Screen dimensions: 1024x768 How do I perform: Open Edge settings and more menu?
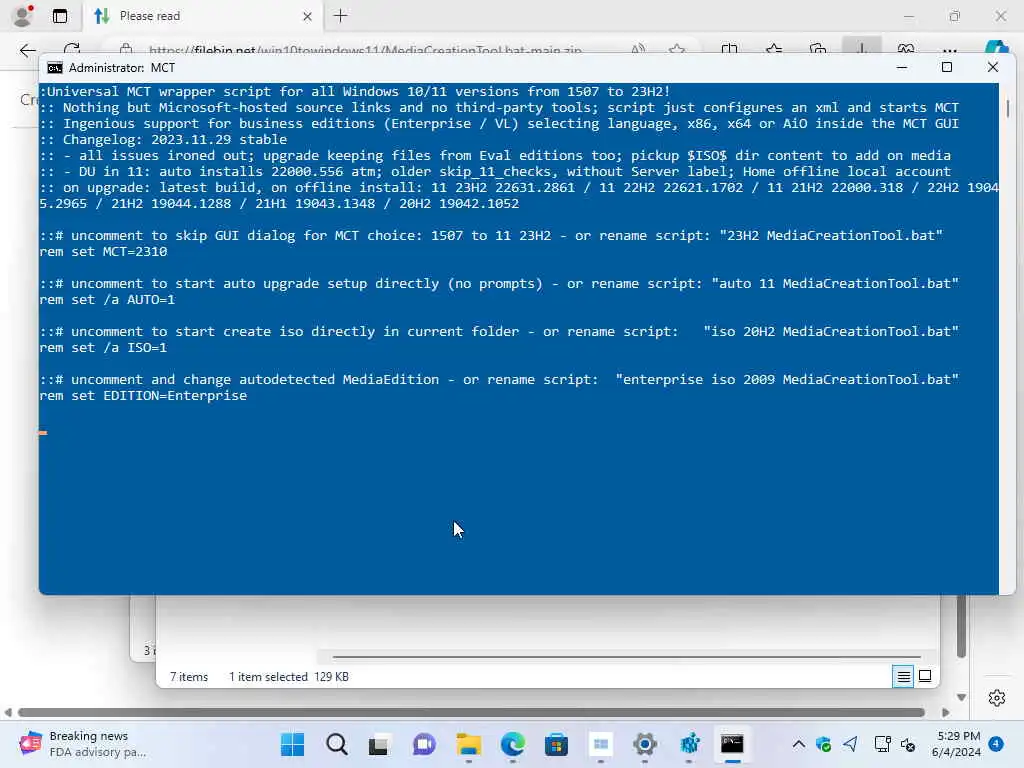point(950,50)
